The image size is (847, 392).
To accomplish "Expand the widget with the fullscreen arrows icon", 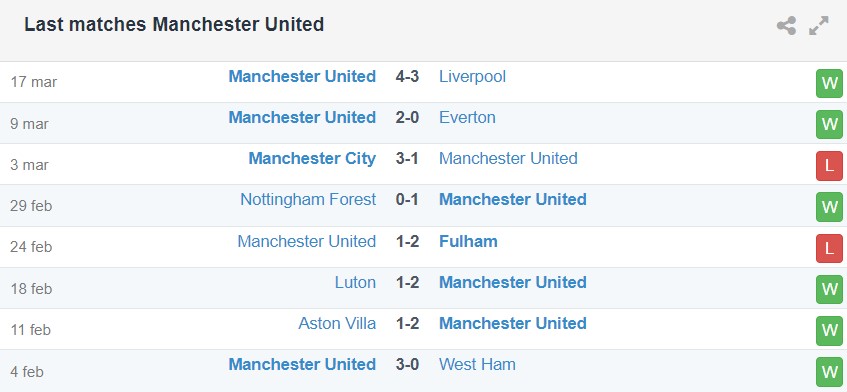I will (818, 25).
